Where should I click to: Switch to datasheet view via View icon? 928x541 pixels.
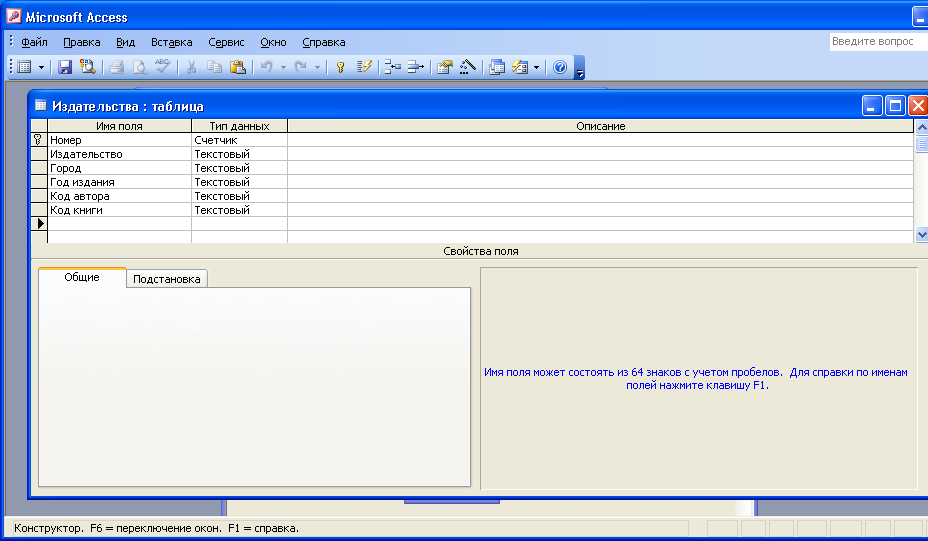pos(24,67)
